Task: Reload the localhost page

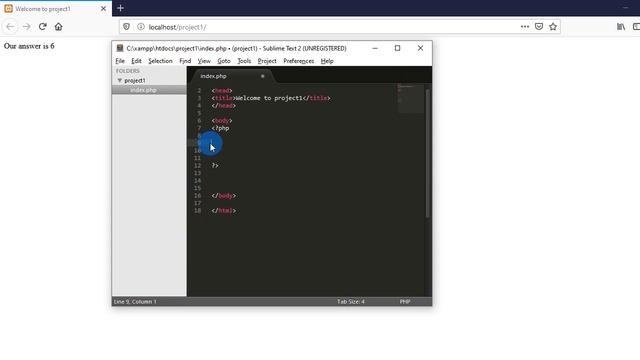Action: 42,27
